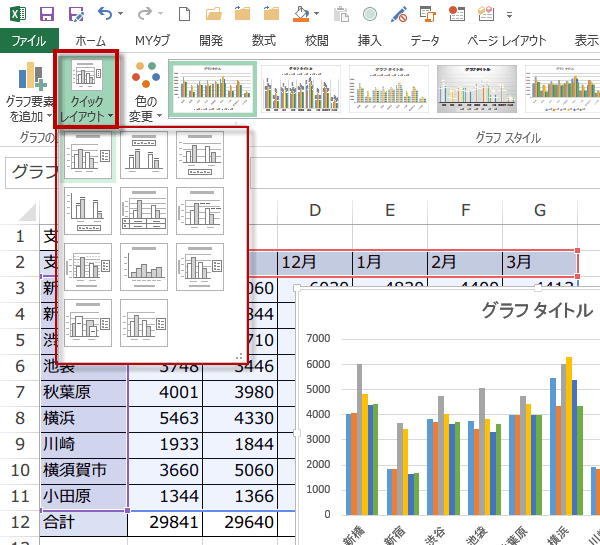This screenshot has height=545, width=600.
Task: Choose quick layout 7 in third row
Action: (x=88, y=267)
